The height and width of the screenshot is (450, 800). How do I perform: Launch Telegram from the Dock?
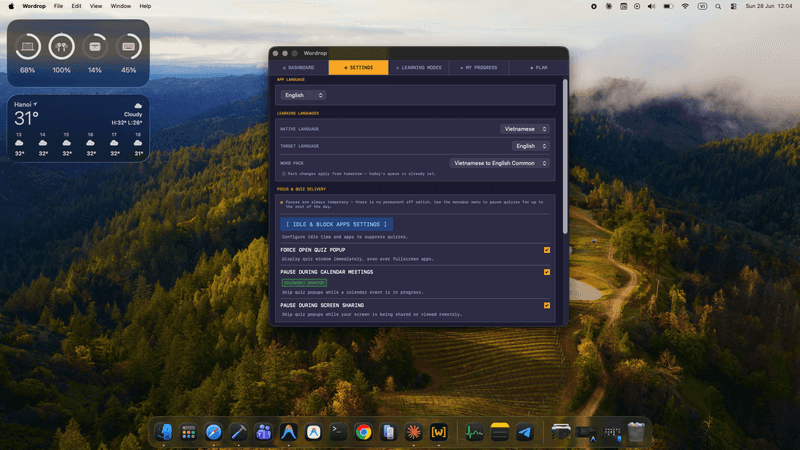[524, 432]
